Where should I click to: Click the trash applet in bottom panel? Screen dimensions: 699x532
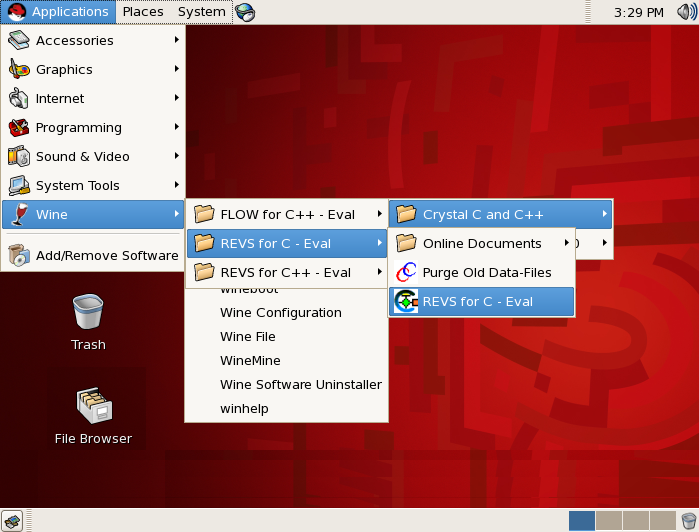click(x=689, y=521)
